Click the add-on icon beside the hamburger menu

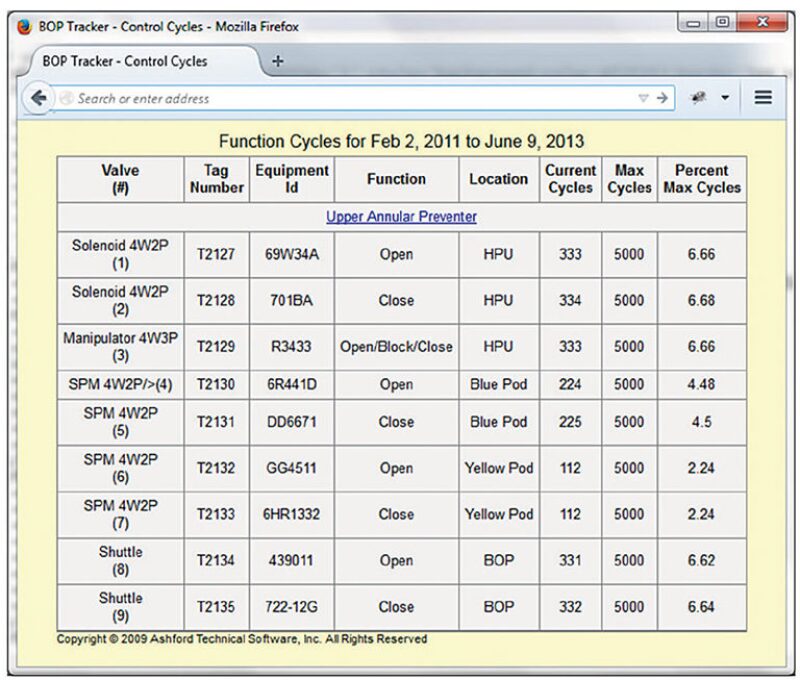(x=698, y=98)
